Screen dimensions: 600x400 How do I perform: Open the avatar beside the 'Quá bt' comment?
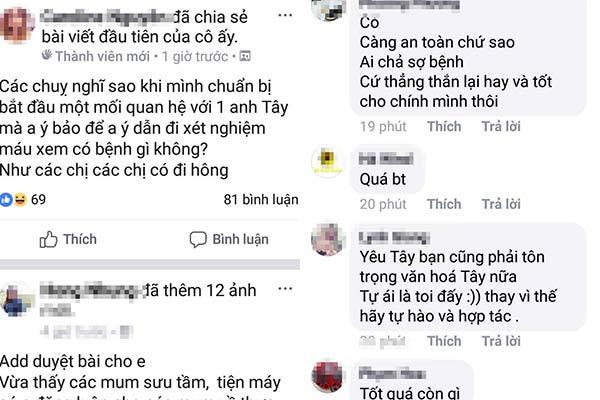tap(327, 162)
